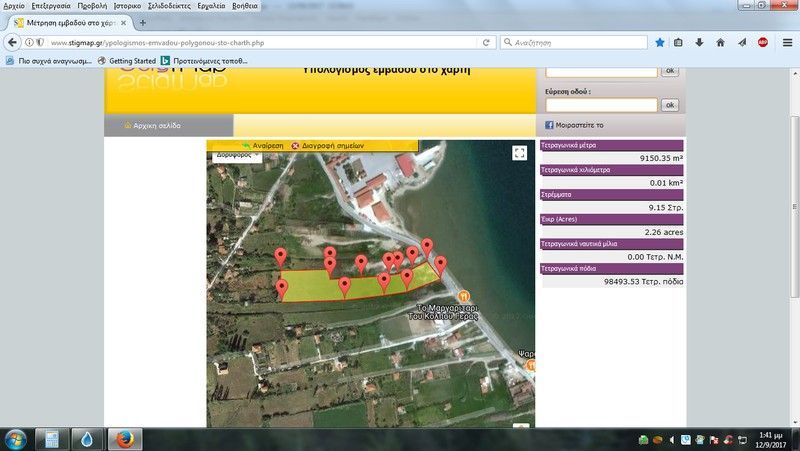Open the Firefox downloads arrow
Image resolution: width=800 pixels, height=451 pixels.
(x=699, y=43)
